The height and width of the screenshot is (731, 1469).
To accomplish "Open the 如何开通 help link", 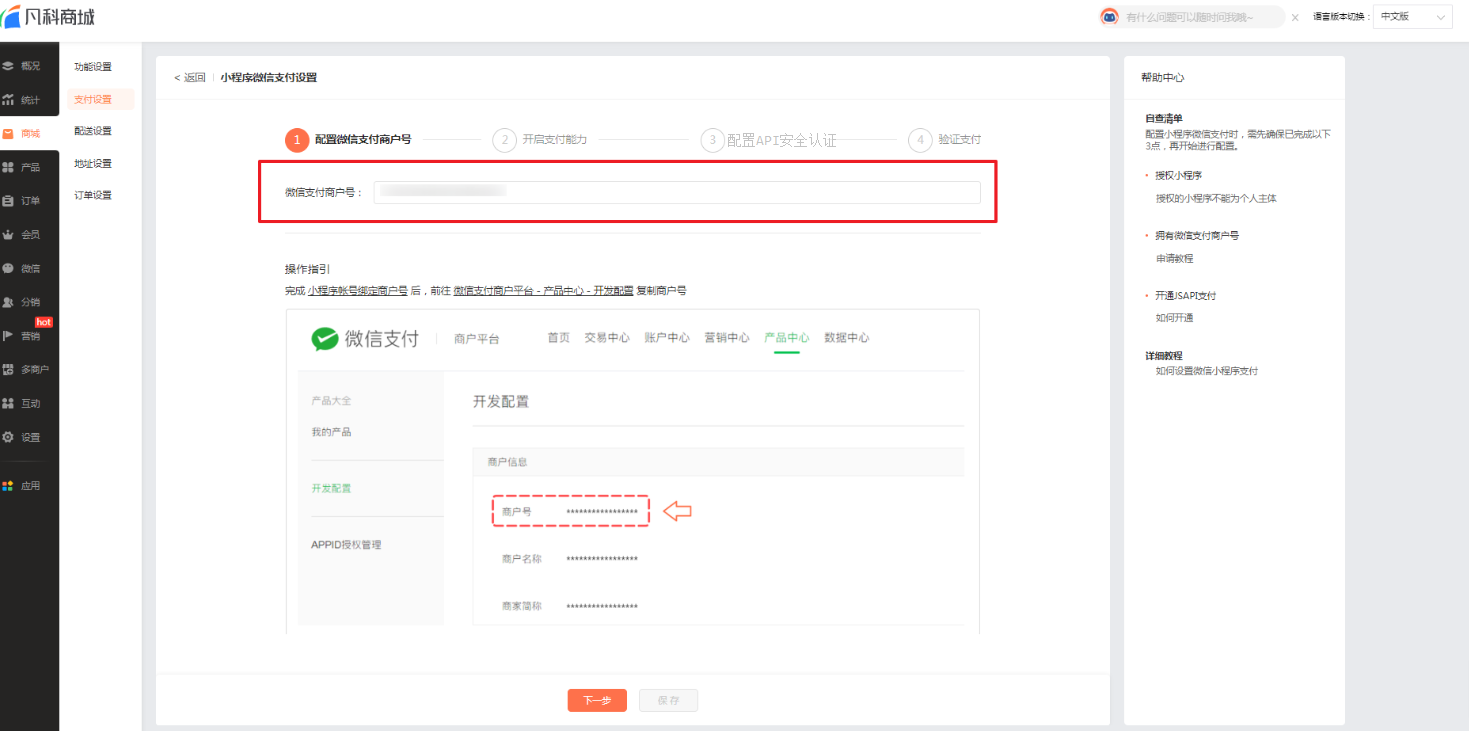I will pyautogui.click(x=1174, y=318).
